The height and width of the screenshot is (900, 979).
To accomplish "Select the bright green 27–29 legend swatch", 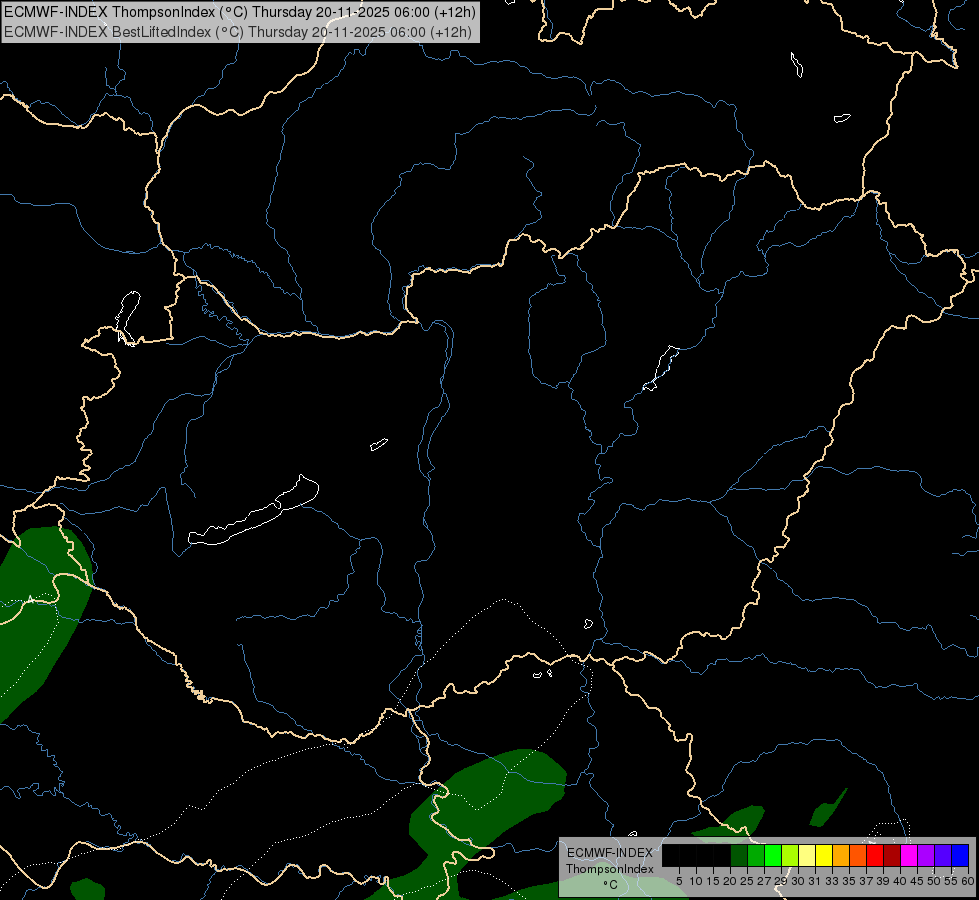I will (773, 855).
